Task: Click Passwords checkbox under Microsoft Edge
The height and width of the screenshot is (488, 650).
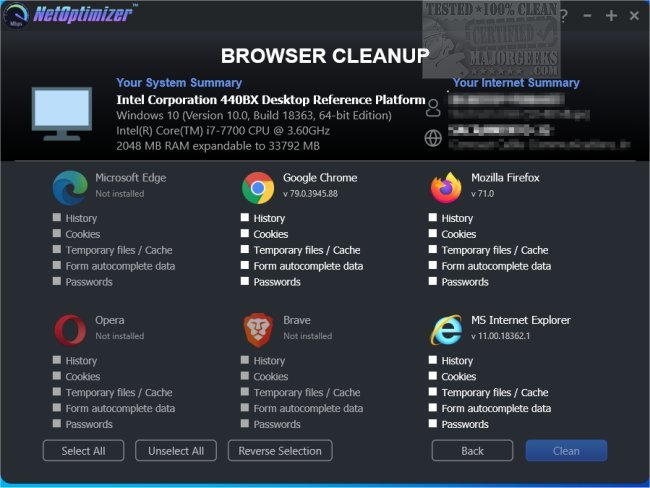Action: [57, 281]
